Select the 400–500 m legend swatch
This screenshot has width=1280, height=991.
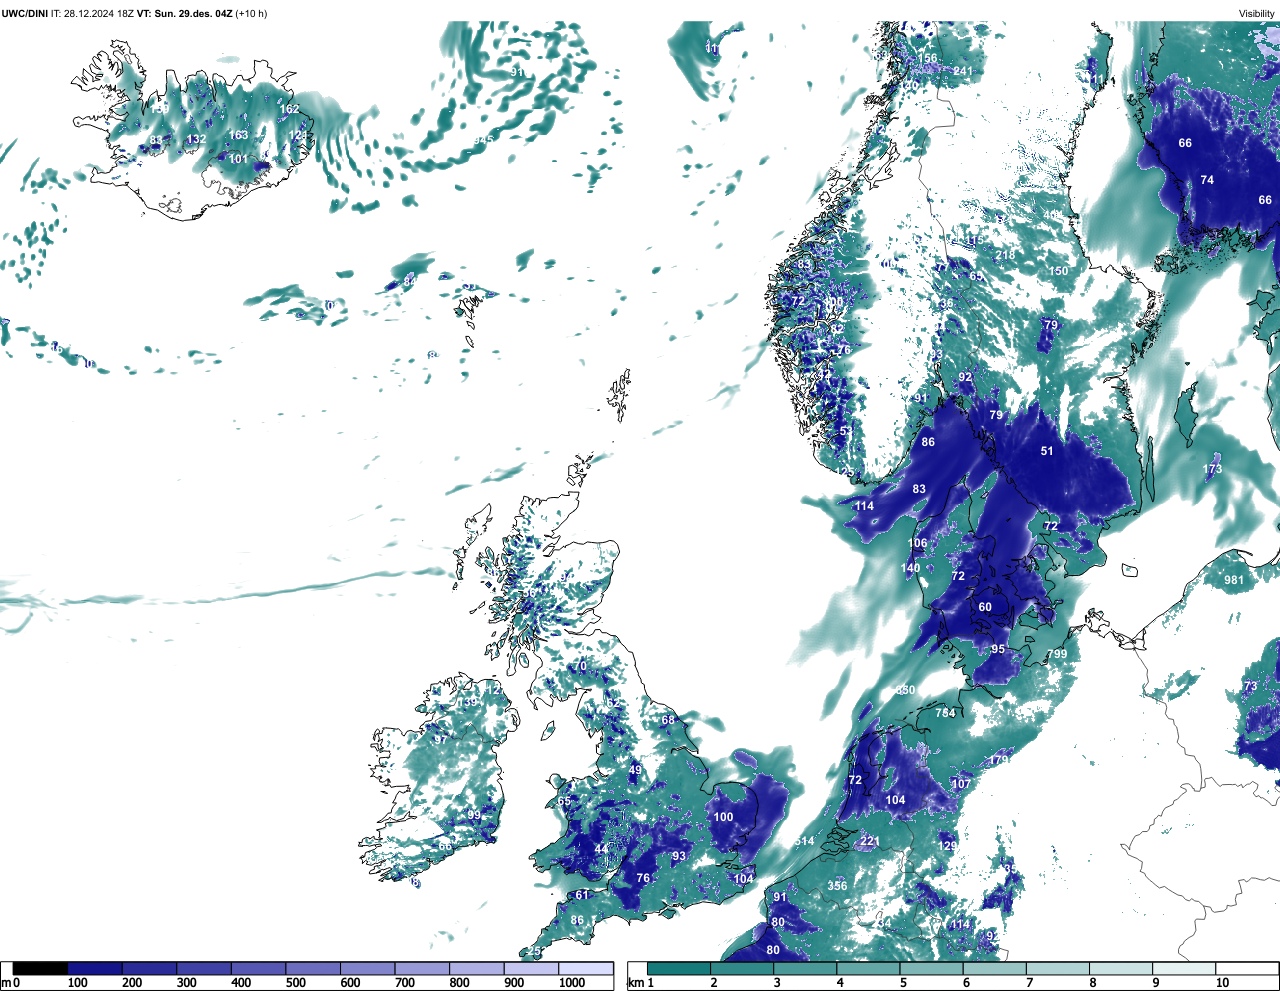point(258,968)
